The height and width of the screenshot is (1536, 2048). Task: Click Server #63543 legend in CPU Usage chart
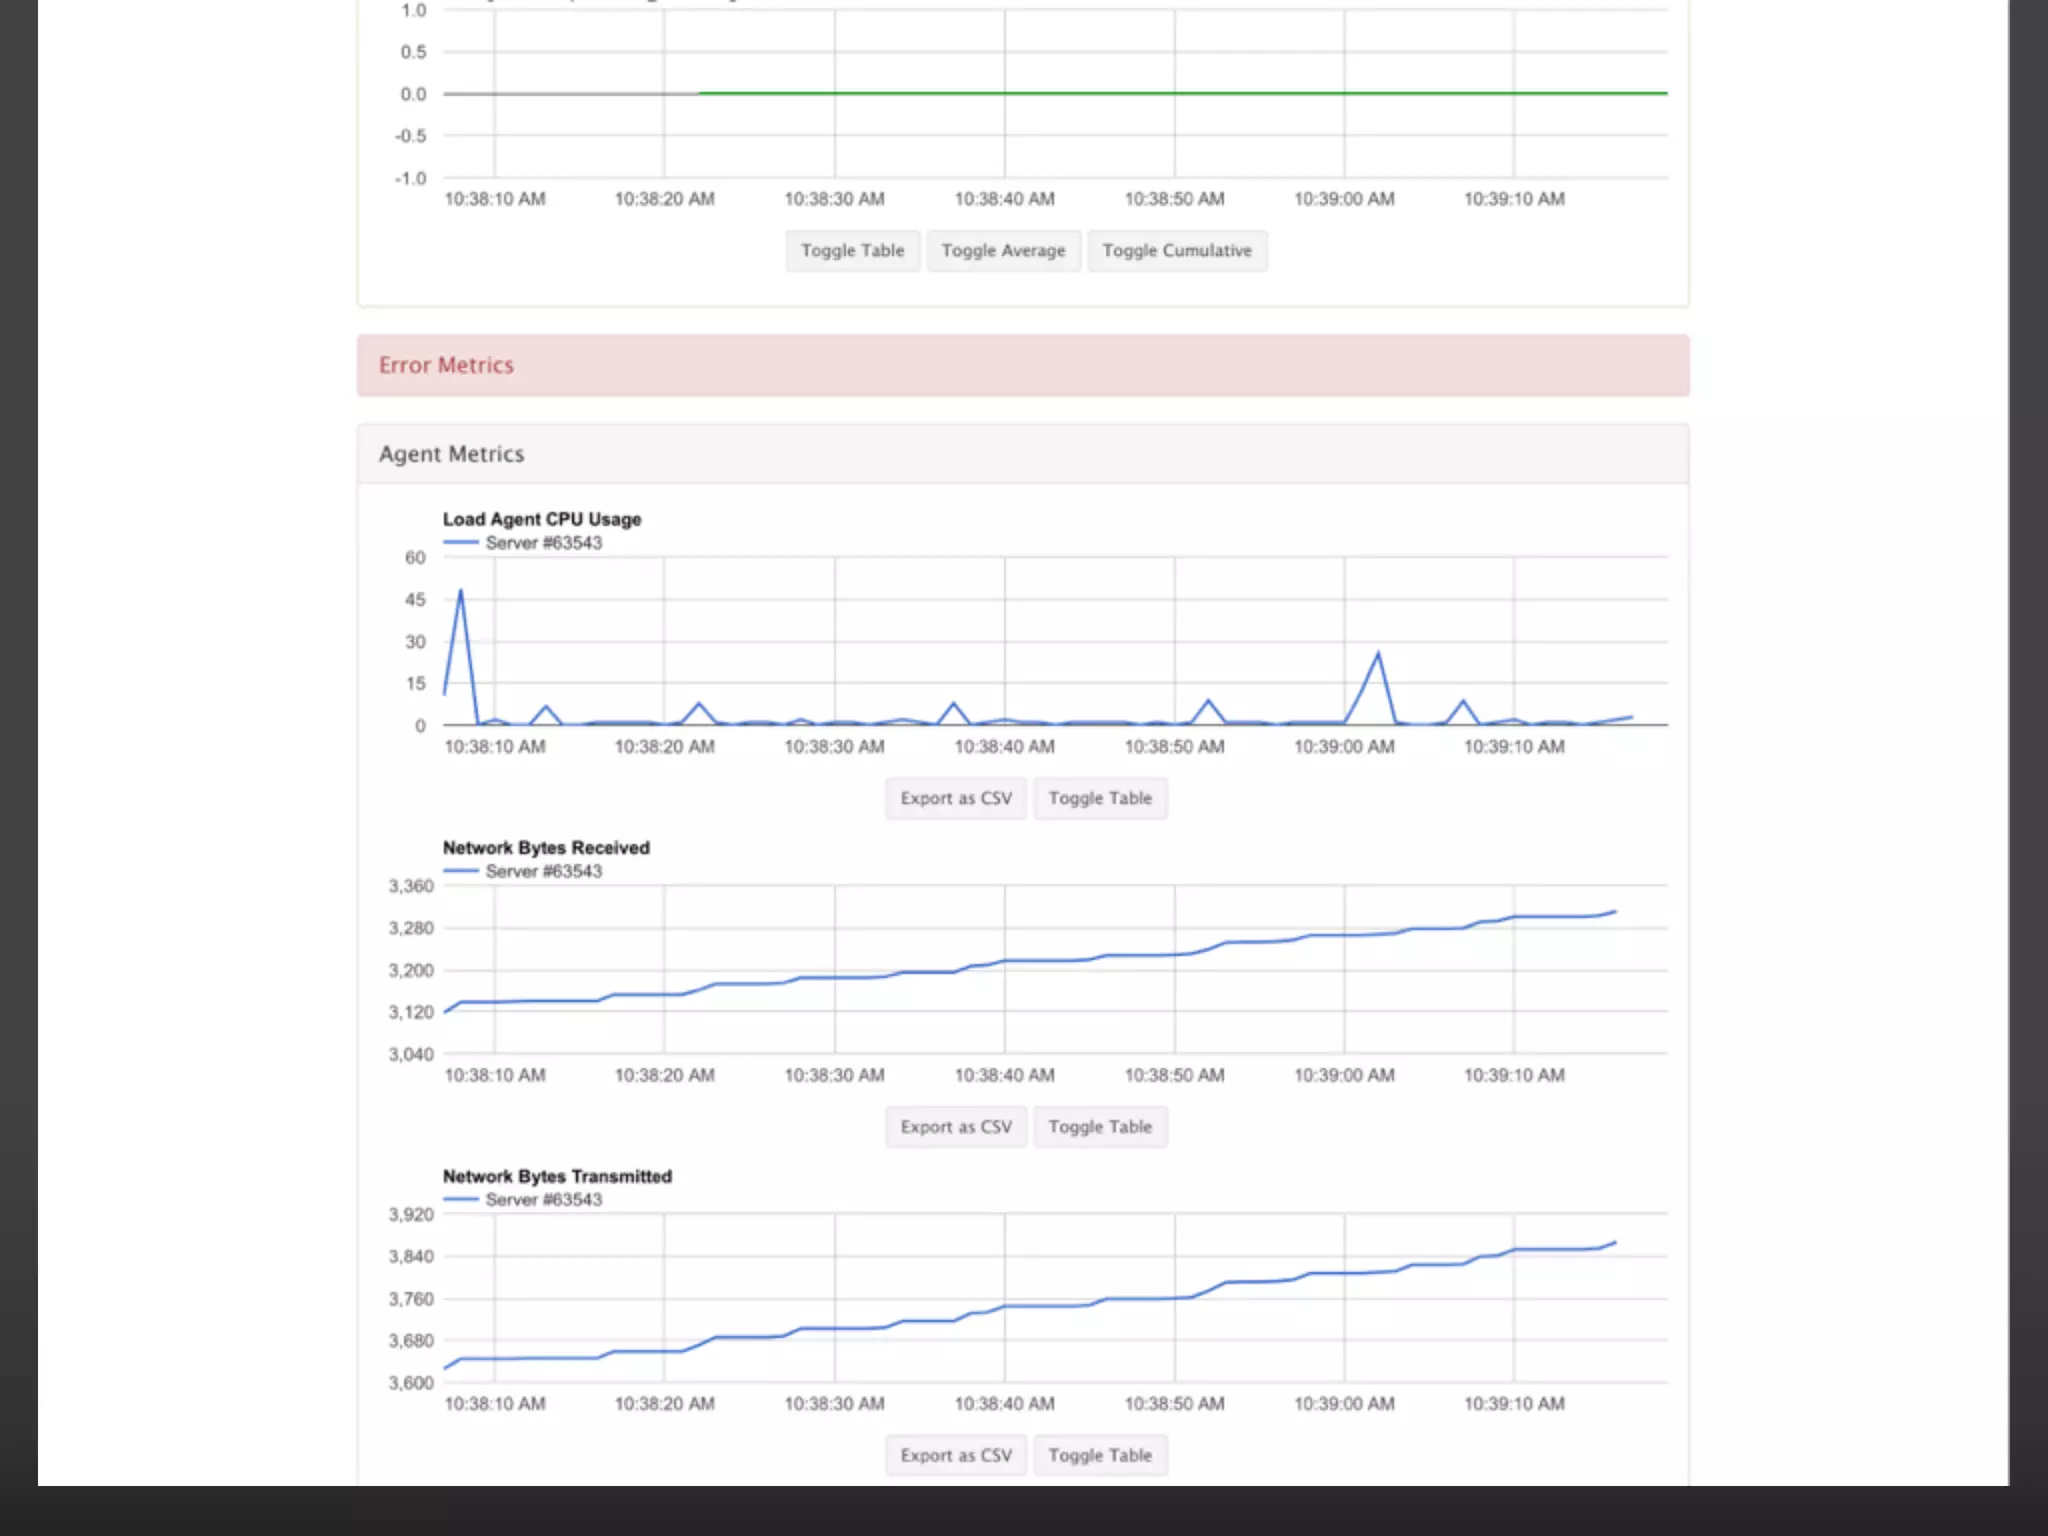[x=543, y=543]
